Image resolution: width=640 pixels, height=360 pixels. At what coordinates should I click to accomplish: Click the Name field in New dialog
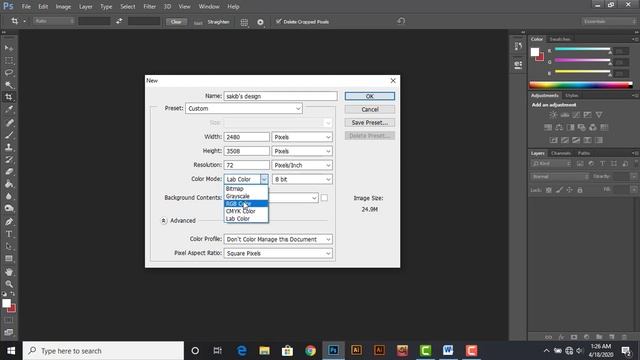coord(280,96)
